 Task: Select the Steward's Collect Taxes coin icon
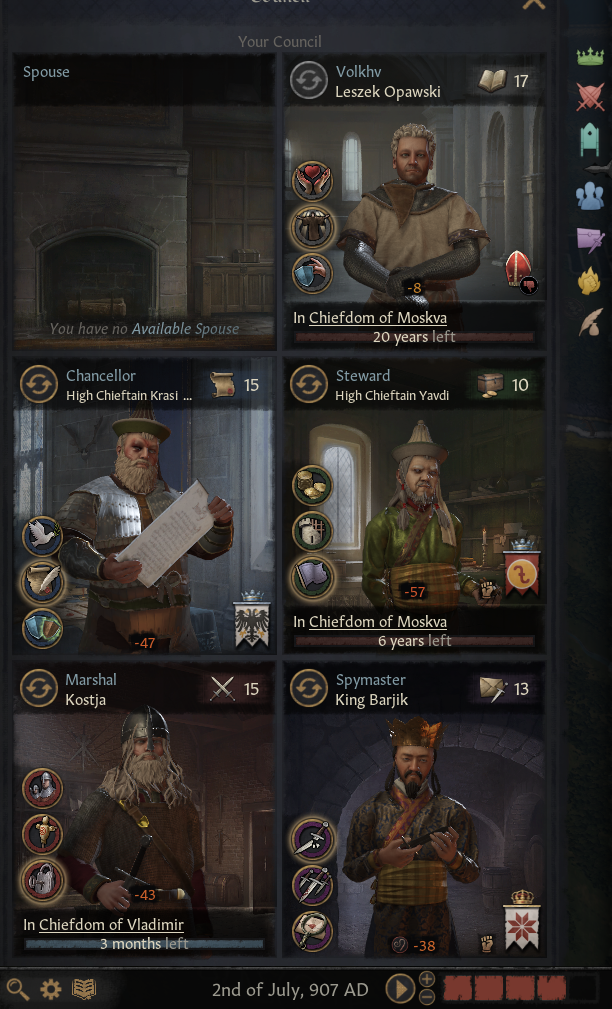tap(313, 485)
